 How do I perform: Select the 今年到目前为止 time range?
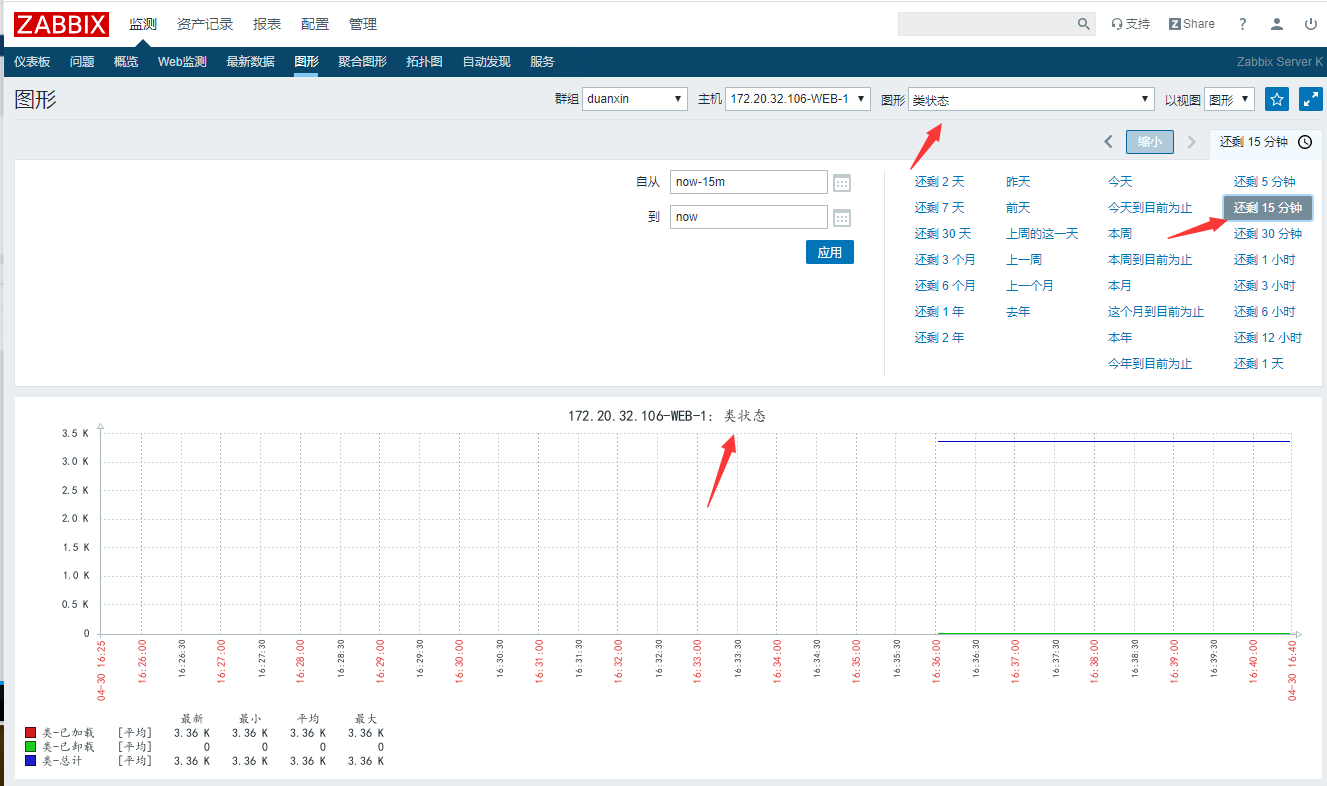point(1150,364)
